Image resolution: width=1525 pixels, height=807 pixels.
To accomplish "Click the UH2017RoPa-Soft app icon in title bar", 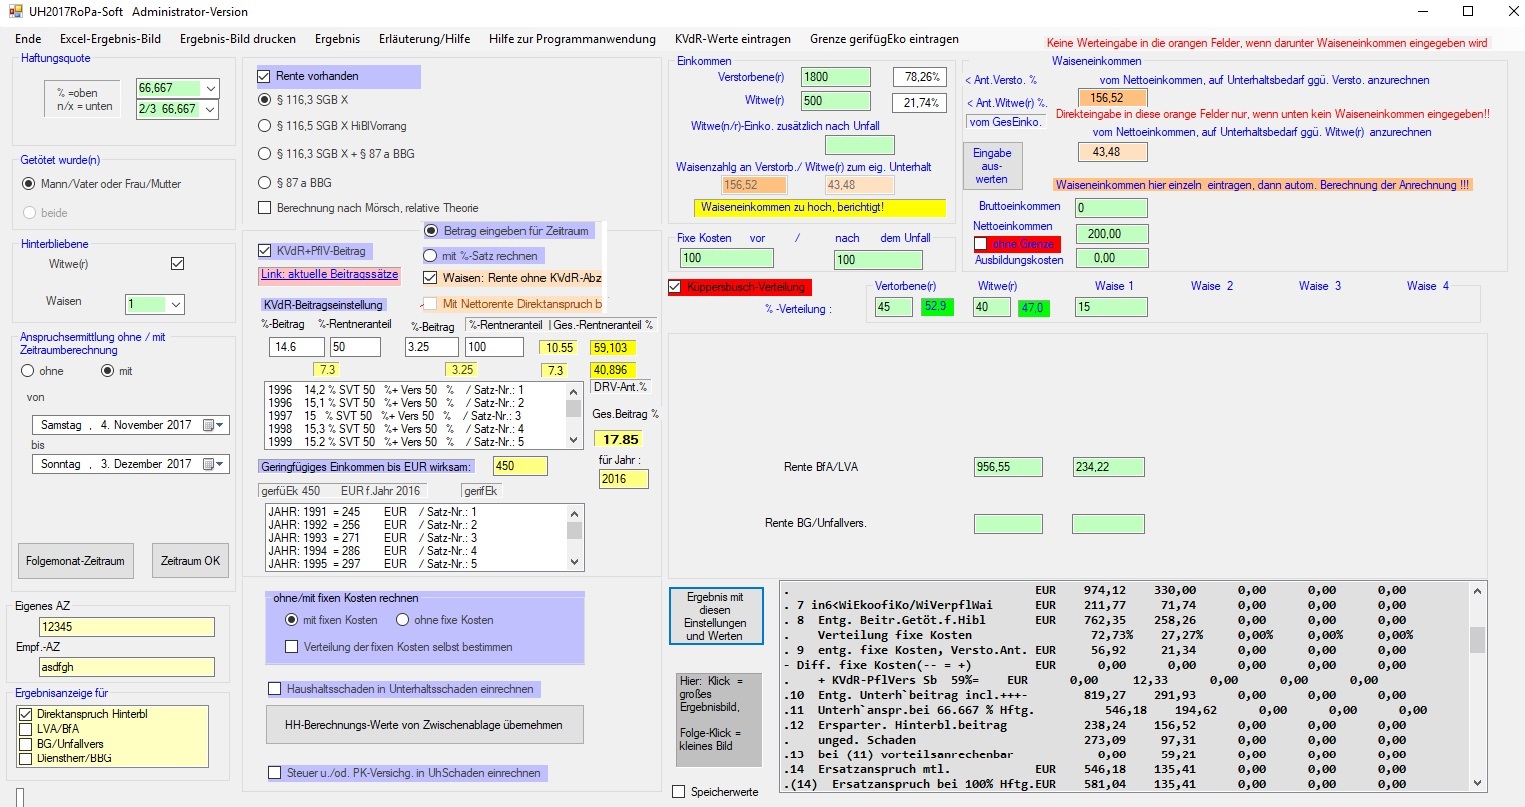I will coord(14,11).
